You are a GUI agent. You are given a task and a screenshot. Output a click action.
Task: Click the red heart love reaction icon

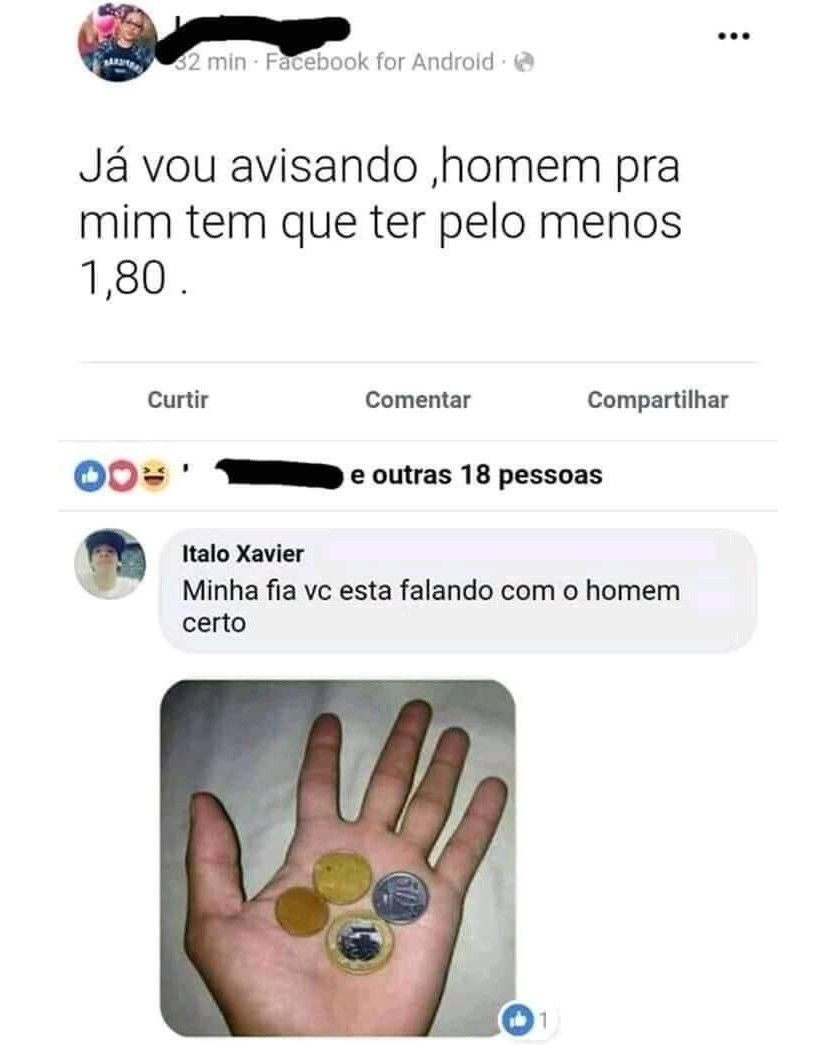[x=121, y=476]
